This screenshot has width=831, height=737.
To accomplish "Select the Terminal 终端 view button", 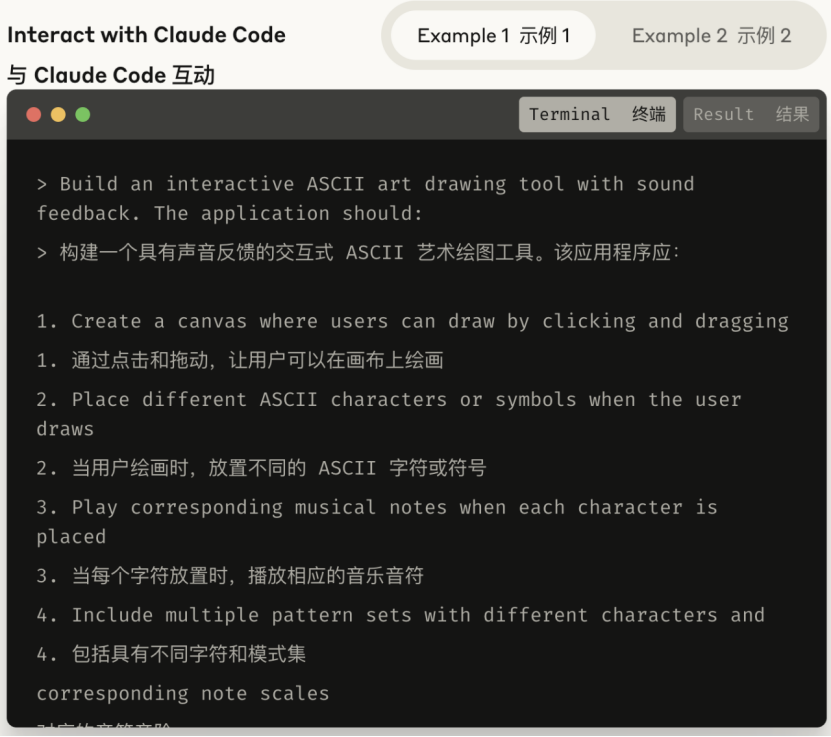I will 597,115.
